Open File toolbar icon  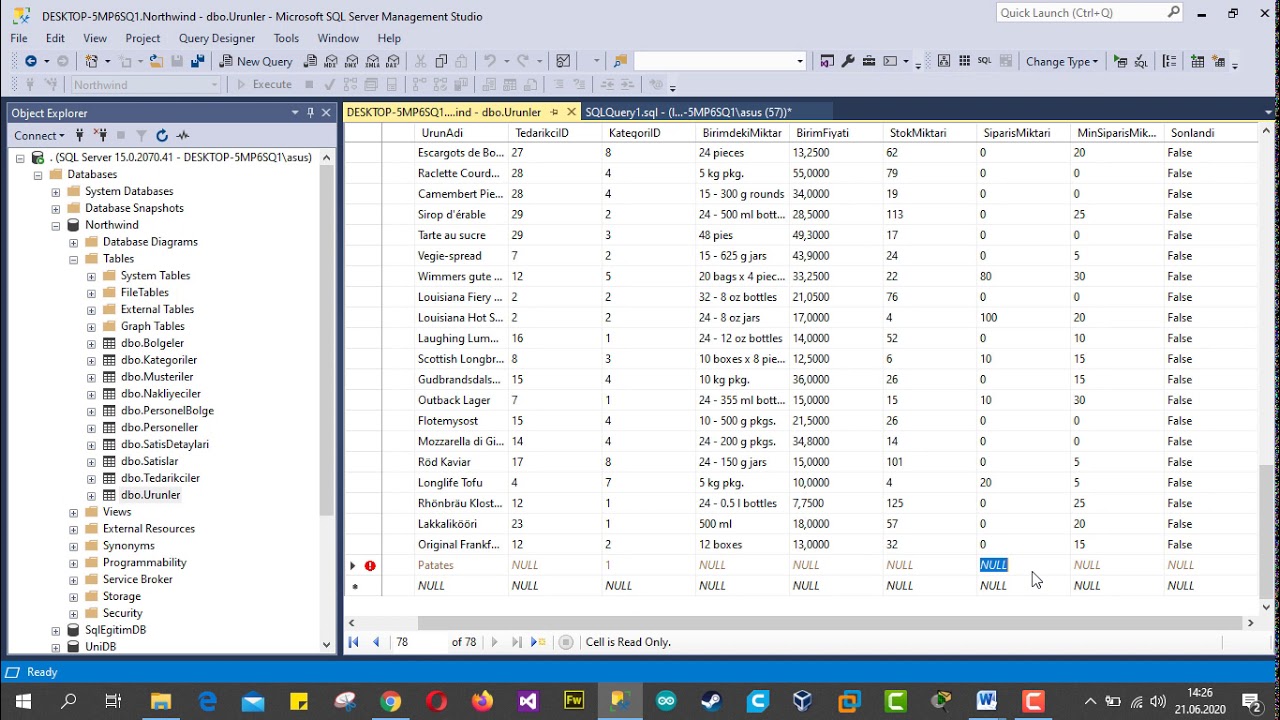[x=156, y=61]
